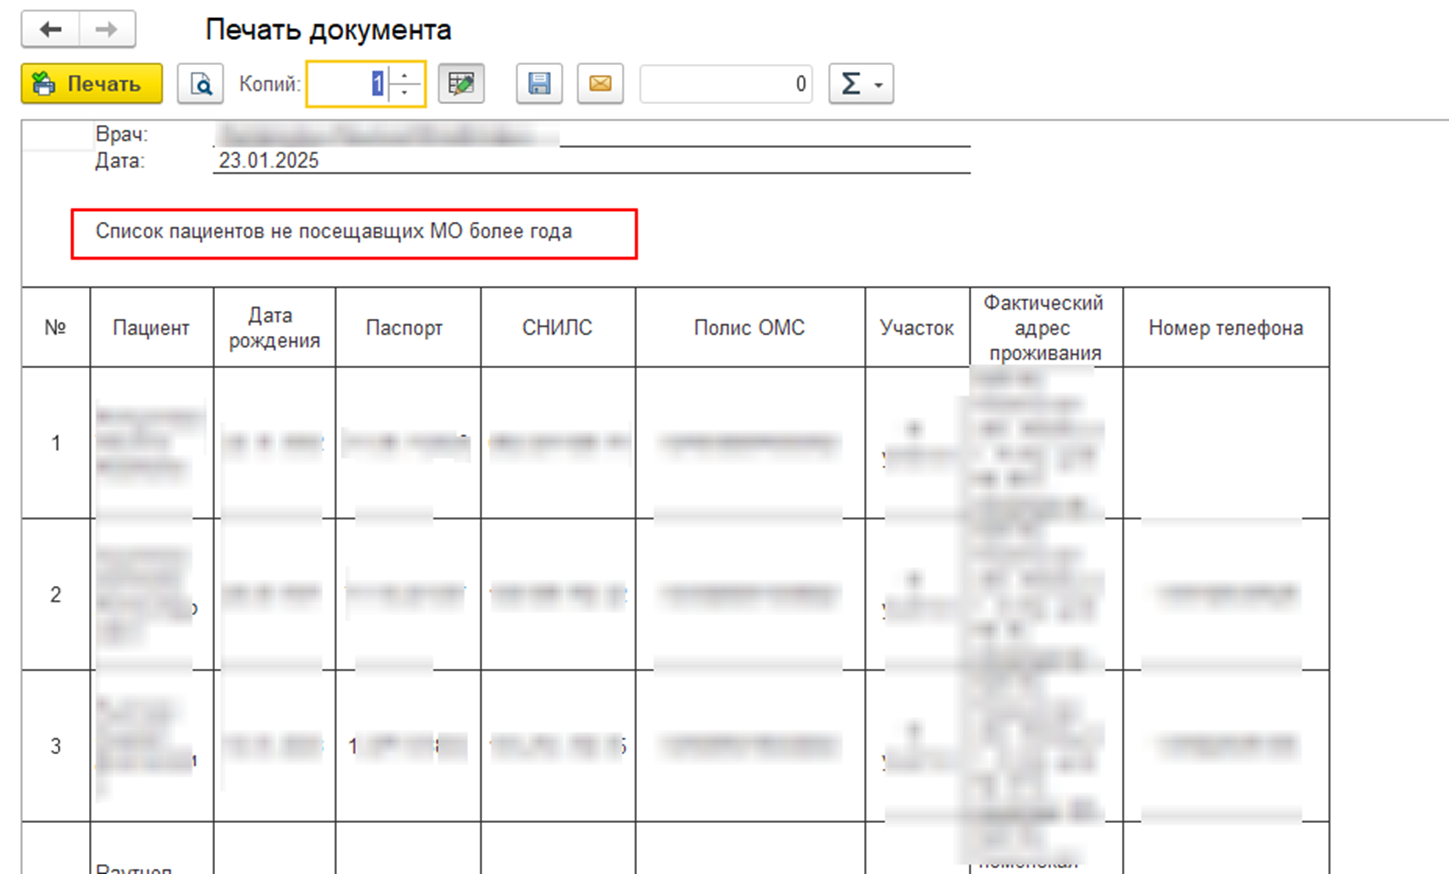This screenshot has width=1451, height=876.
Task: Click the sum value field showing 0
Action: [725, 84]
